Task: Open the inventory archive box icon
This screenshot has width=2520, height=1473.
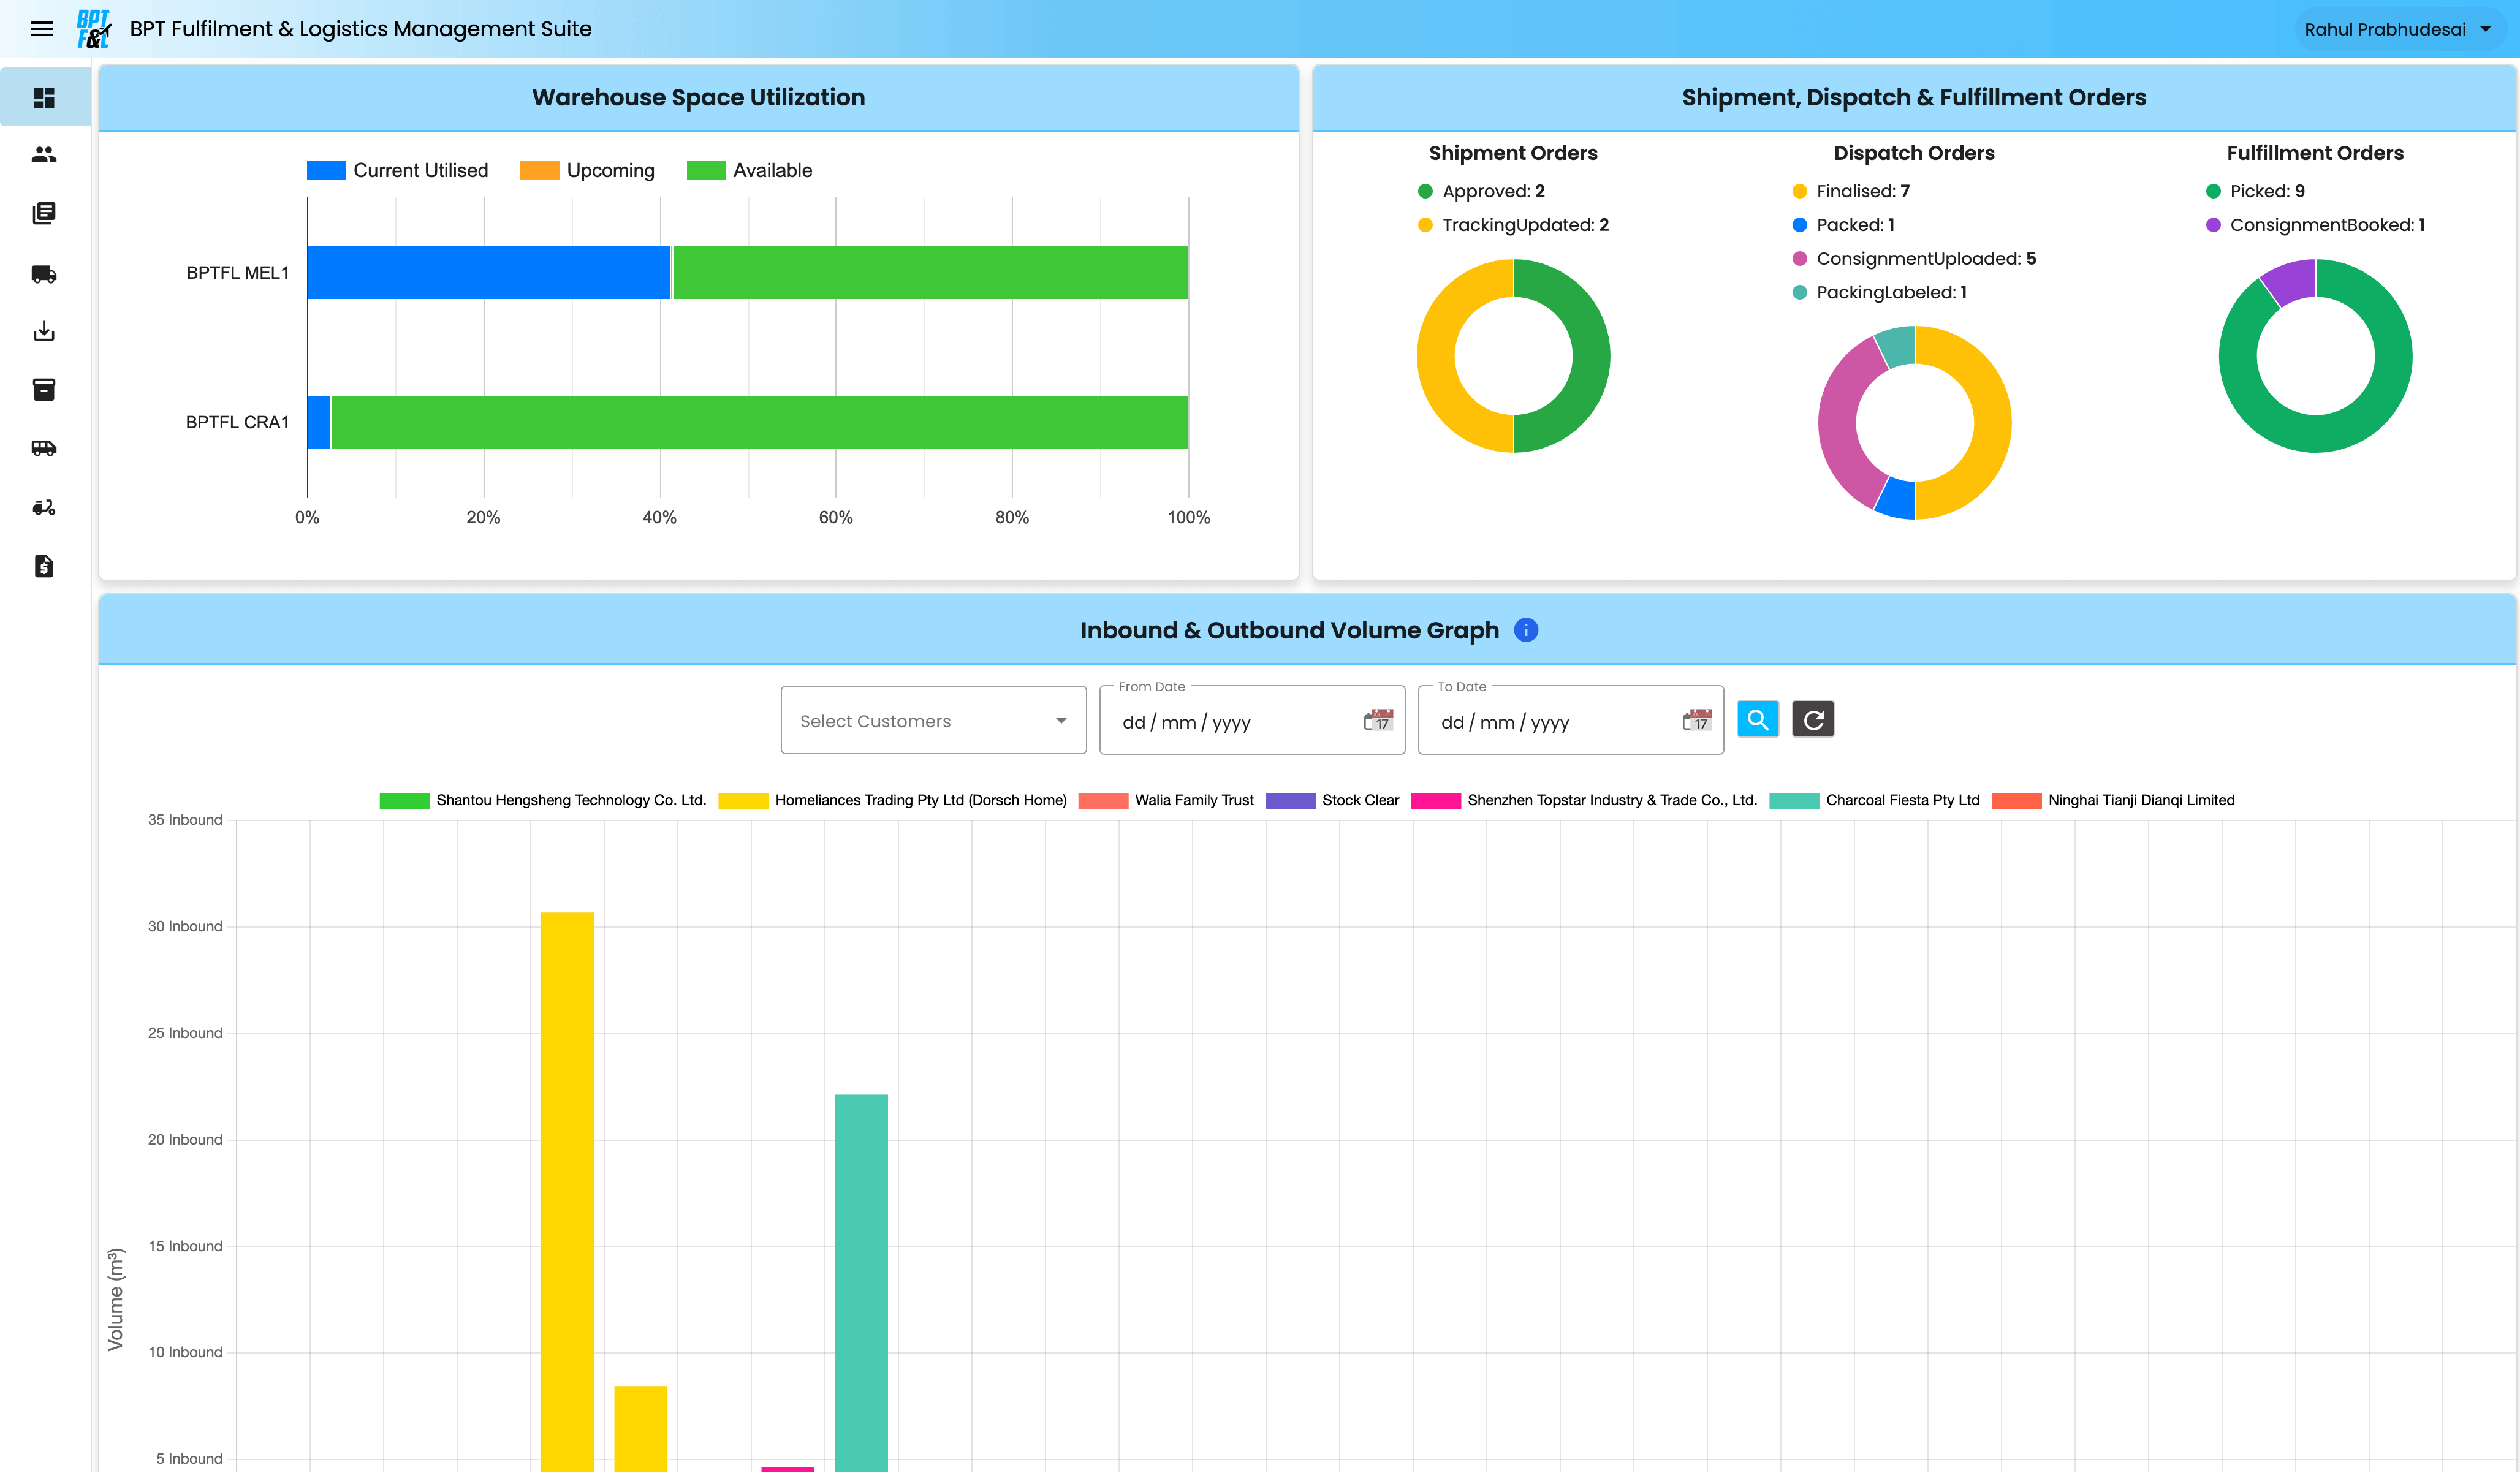Action: pos(43,389)
